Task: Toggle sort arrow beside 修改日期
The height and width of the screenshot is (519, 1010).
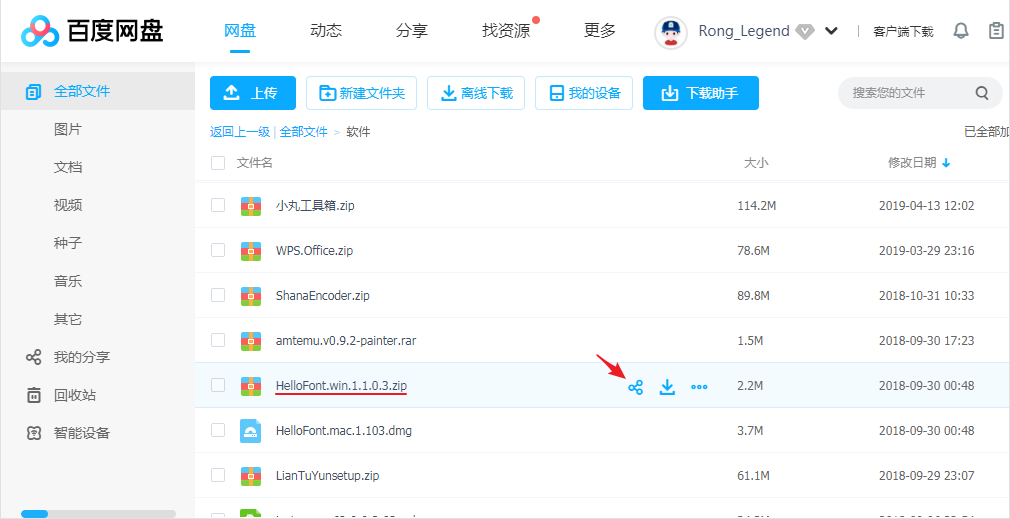Action: tap(946, 164)
